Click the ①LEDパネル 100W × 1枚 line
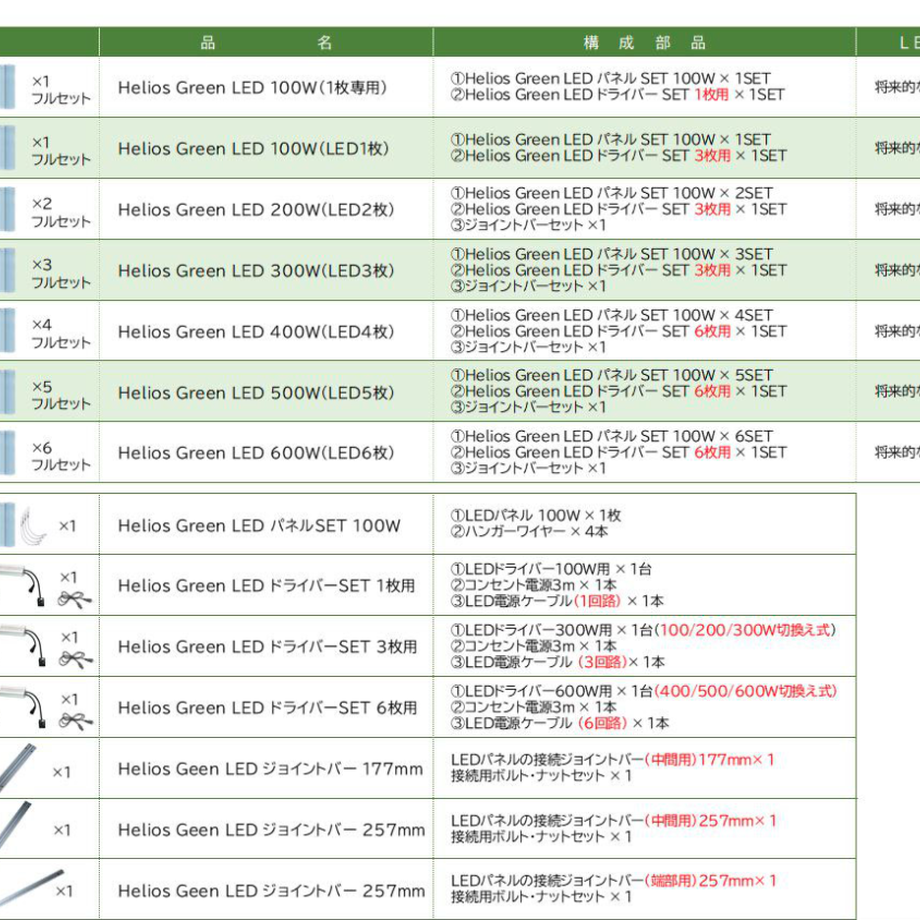Image resolution: width=920 pixels, height=920 pixels. [536, 516]
